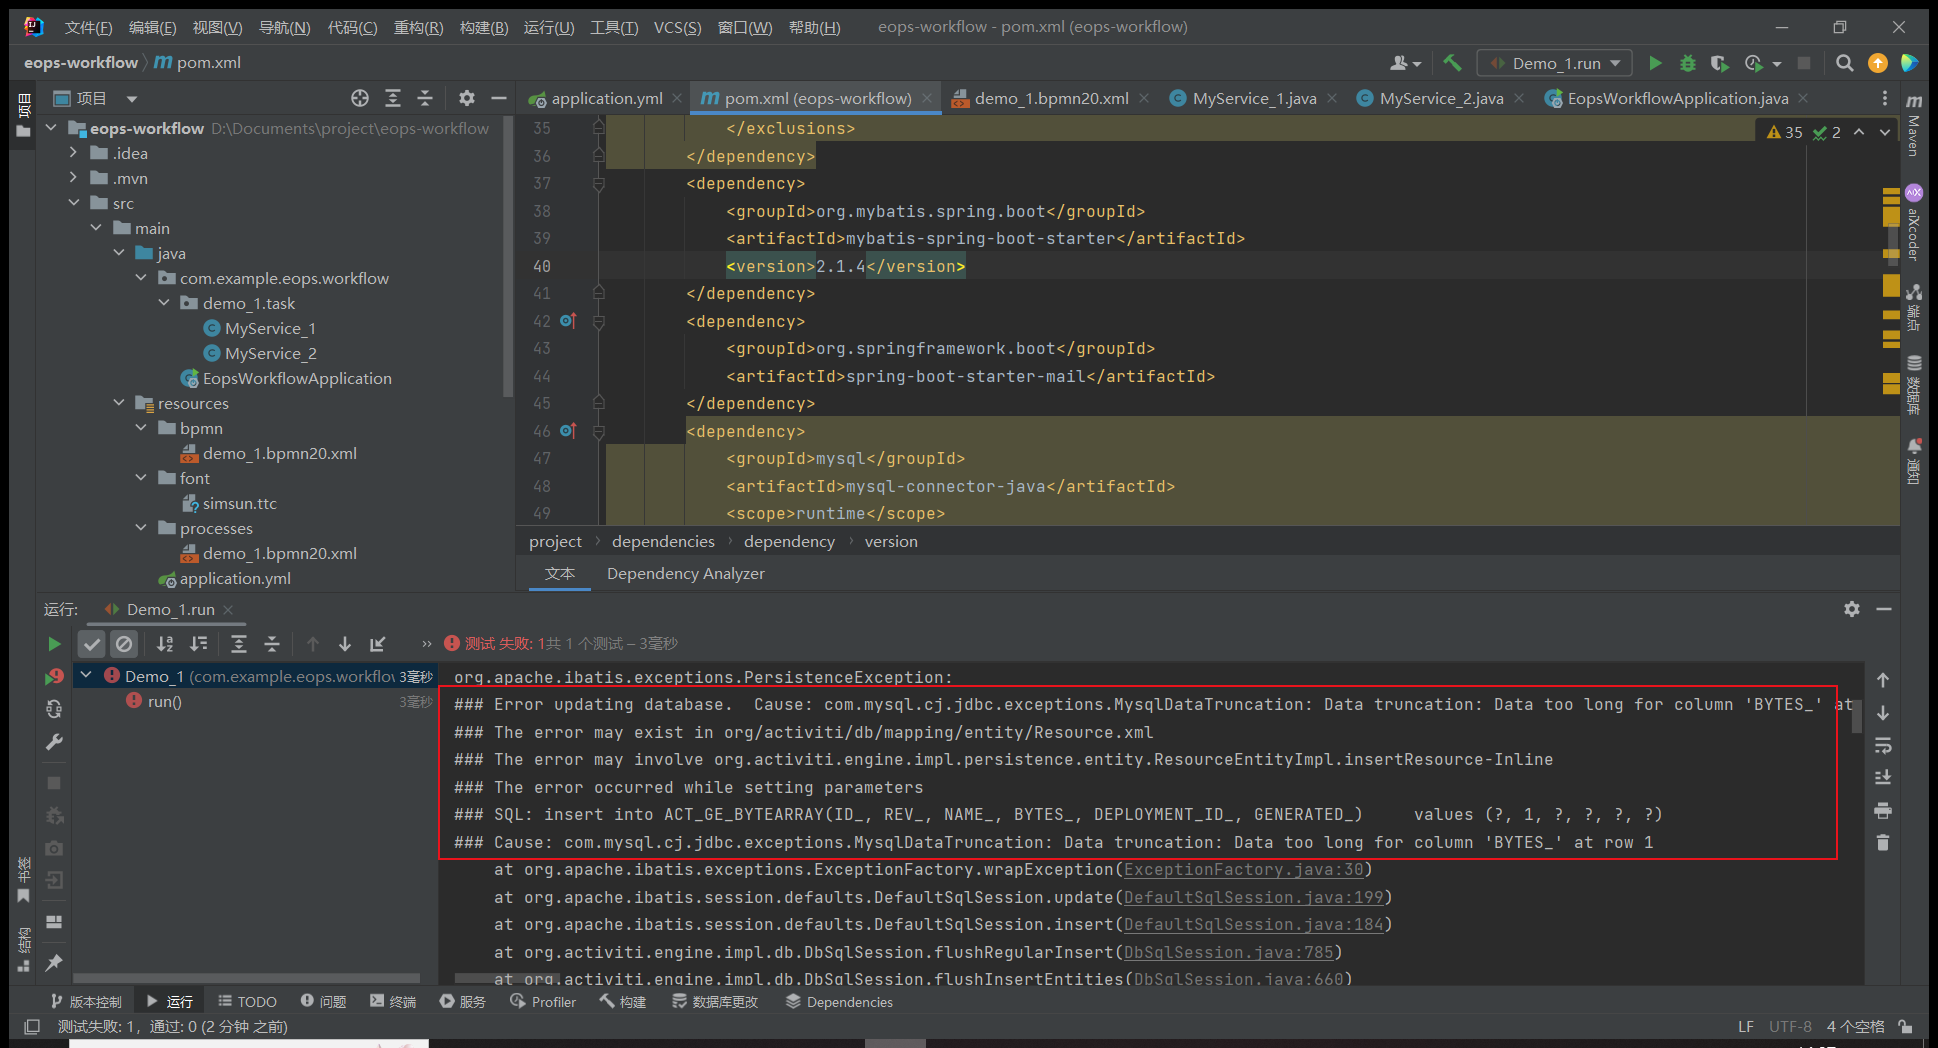Open the Demo_1.run configuration dropdown
Image resolution: width=1938 pixels, height=1048 pixels.
pyautogui.click(x=1556, y=63)
